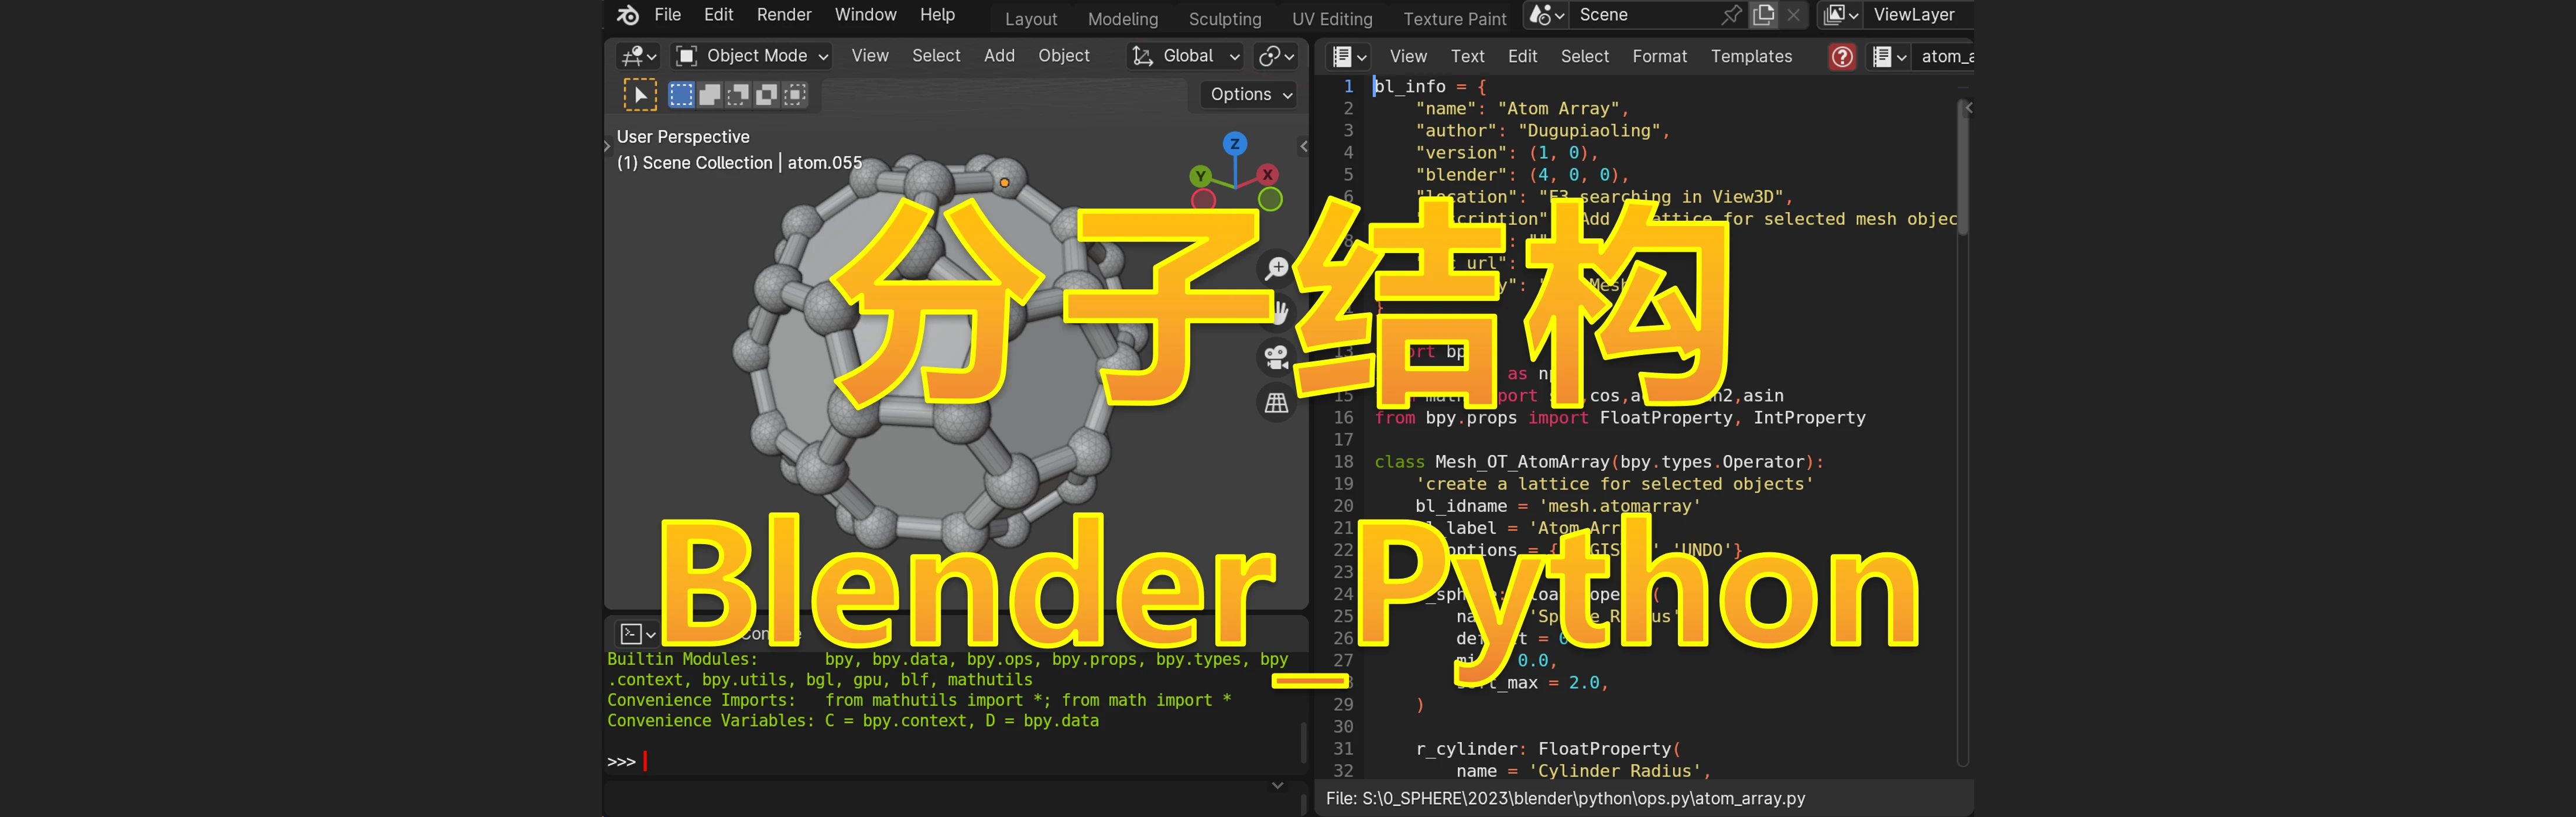Click the 3D Viewport editor type selector icon
This screenshot has height=817, width=2576.
point(637,56)
